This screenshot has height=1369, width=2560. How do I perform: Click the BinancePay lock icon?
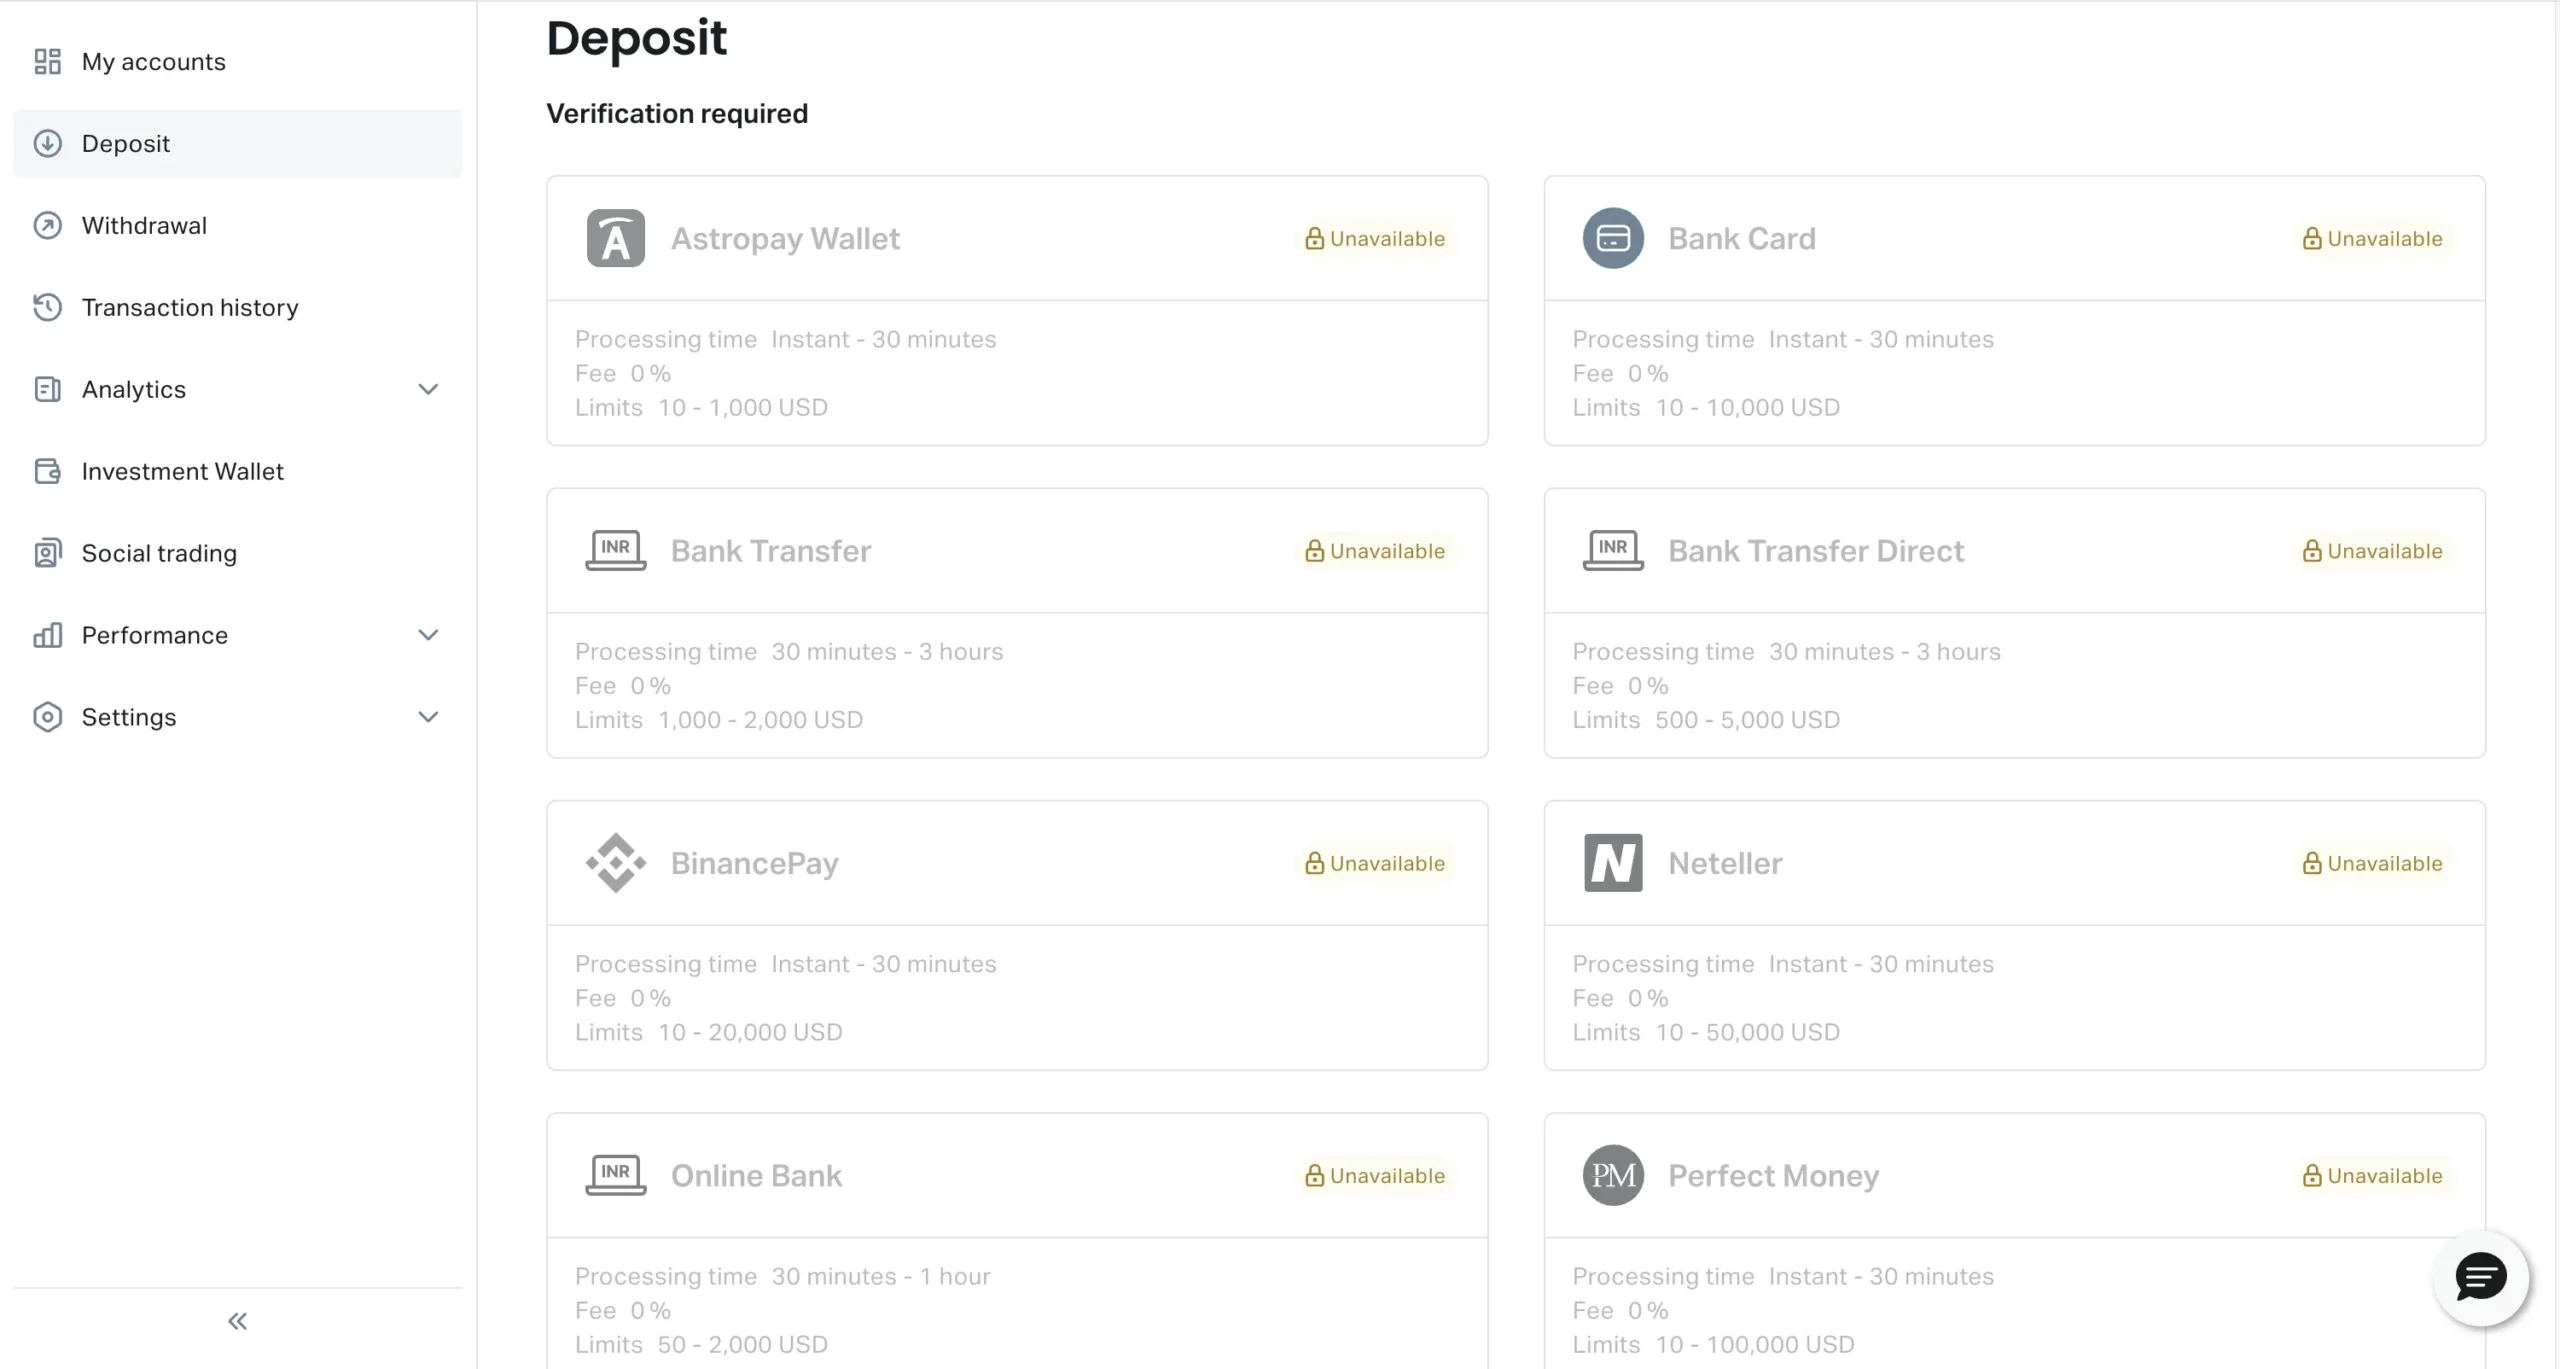pos(1312,863)
